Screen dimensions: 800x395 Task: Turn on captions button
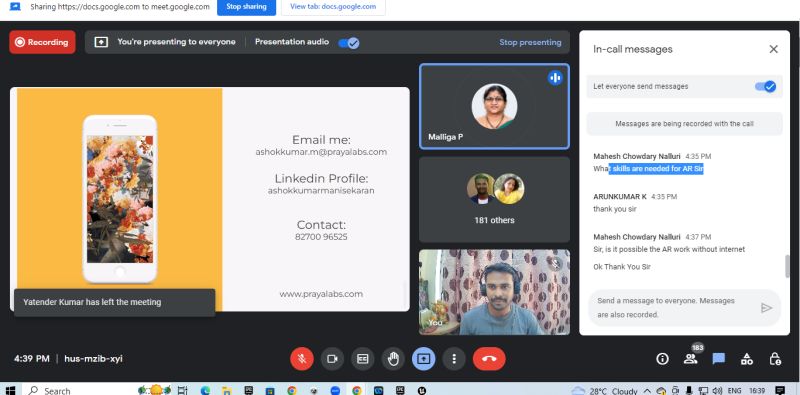pyautogui.click(x=363, y=359)
